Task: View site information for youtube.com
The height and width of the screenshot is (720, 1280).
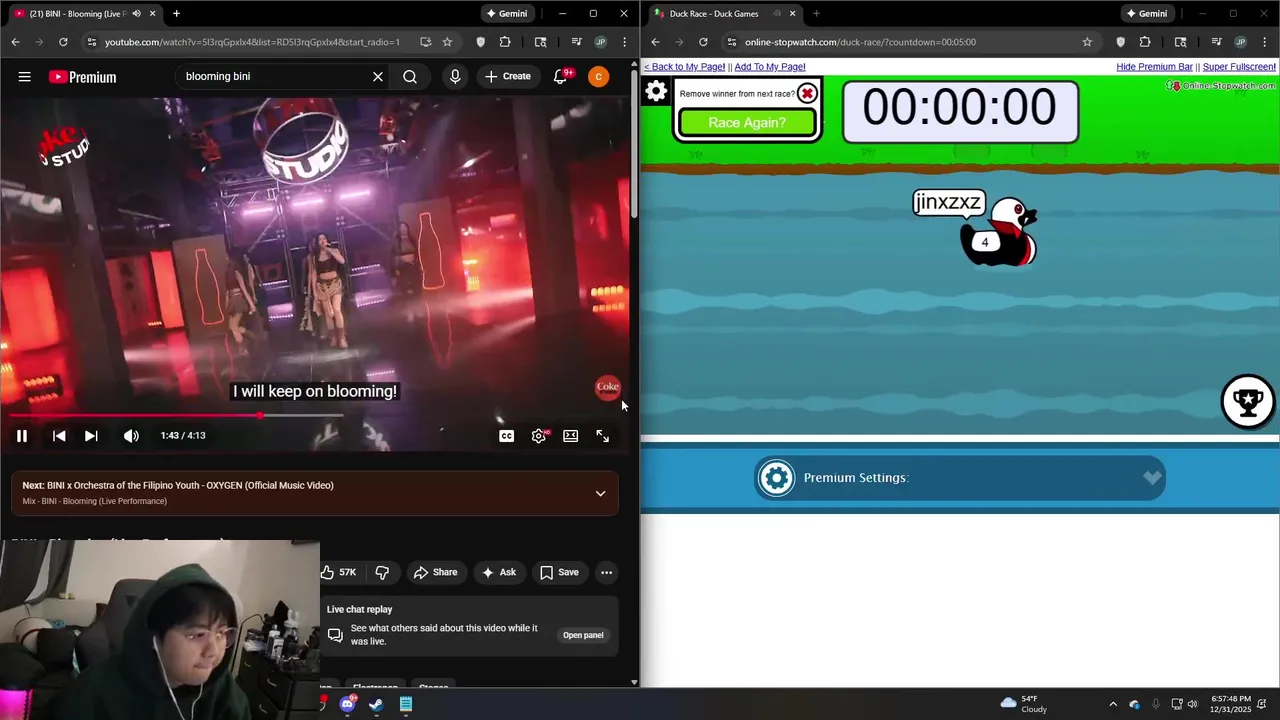Action: click(92, 42)
